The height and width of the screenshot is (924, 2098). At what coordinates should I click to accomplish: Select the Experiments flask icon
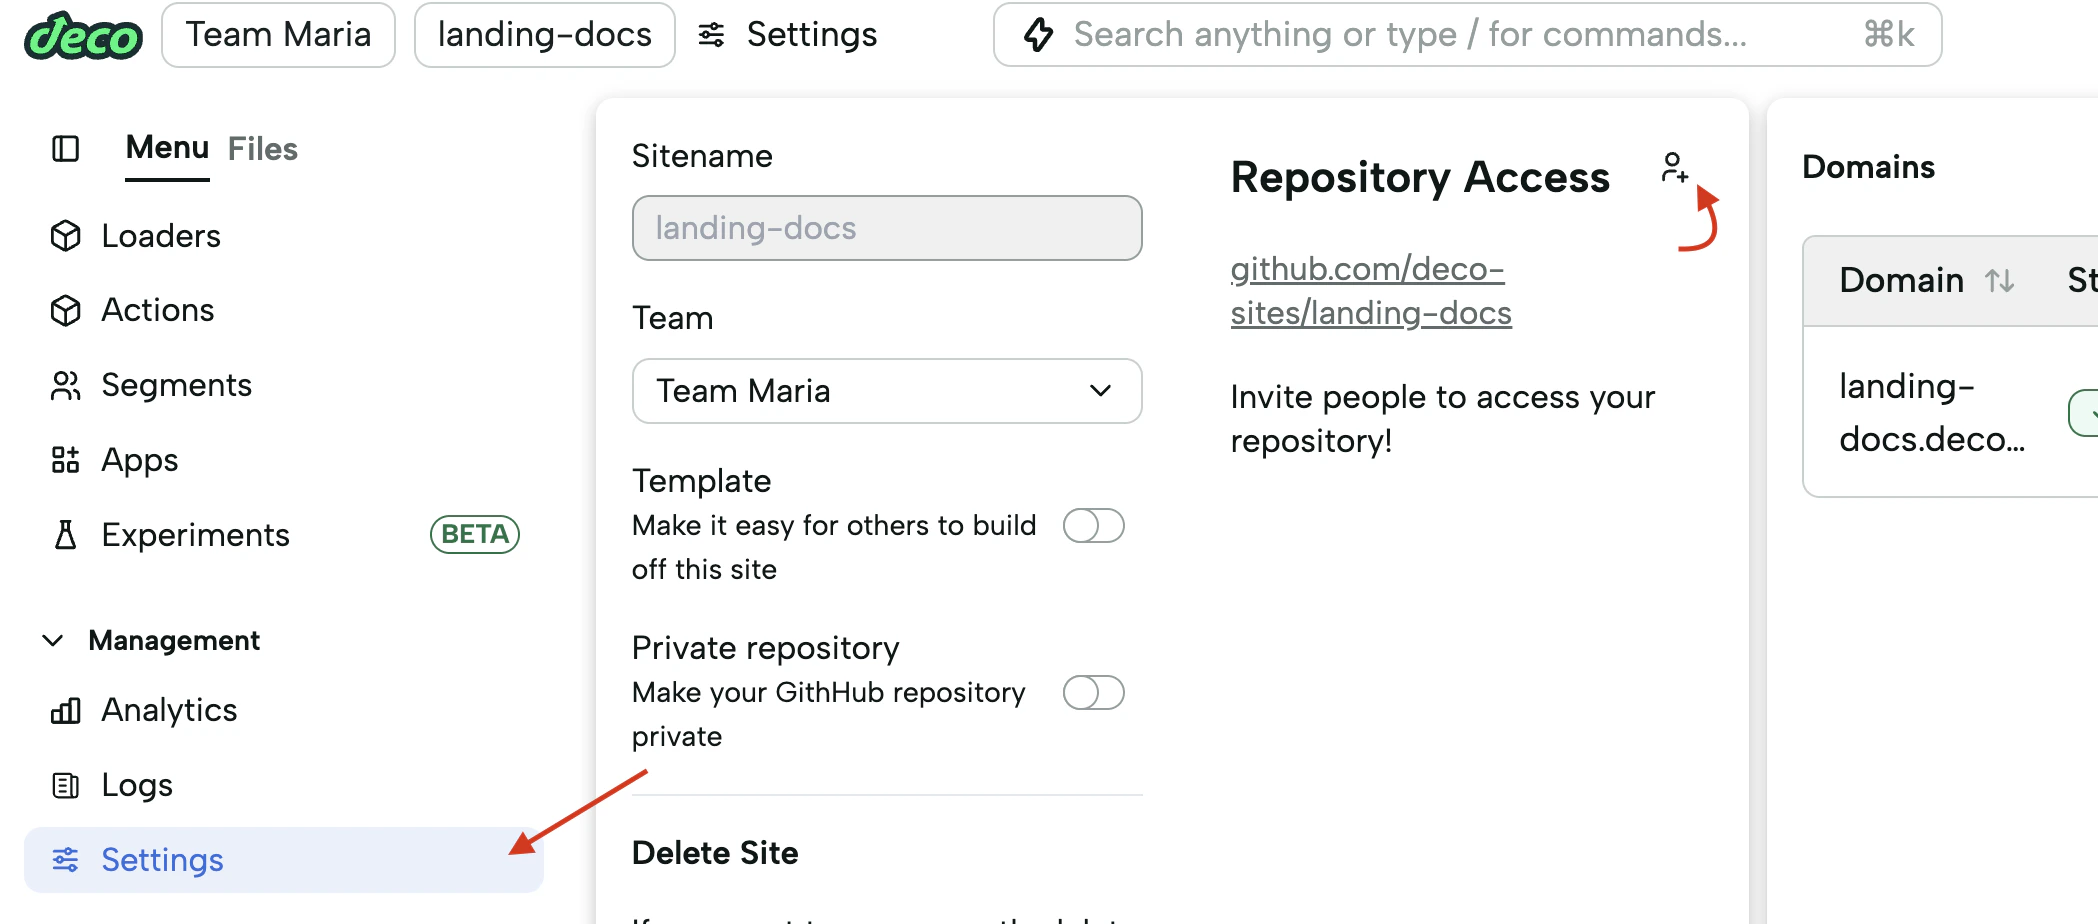pos(66,535)
